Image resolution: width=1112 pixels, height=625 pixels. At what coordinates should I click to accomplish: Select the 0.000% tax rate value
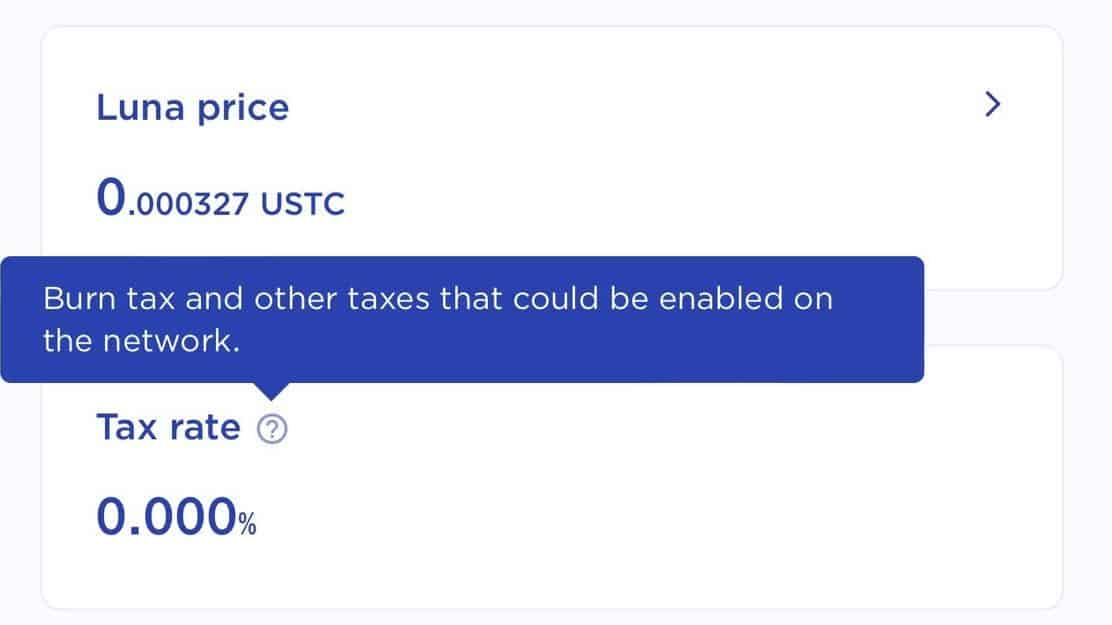176,516
